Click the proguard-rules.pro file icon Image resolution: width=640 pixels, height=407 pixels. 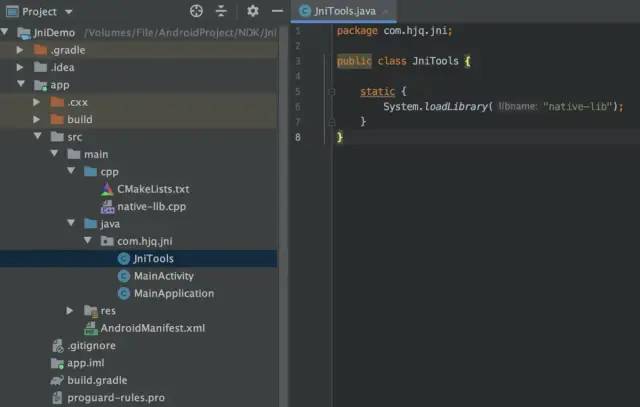coord(58,398)
